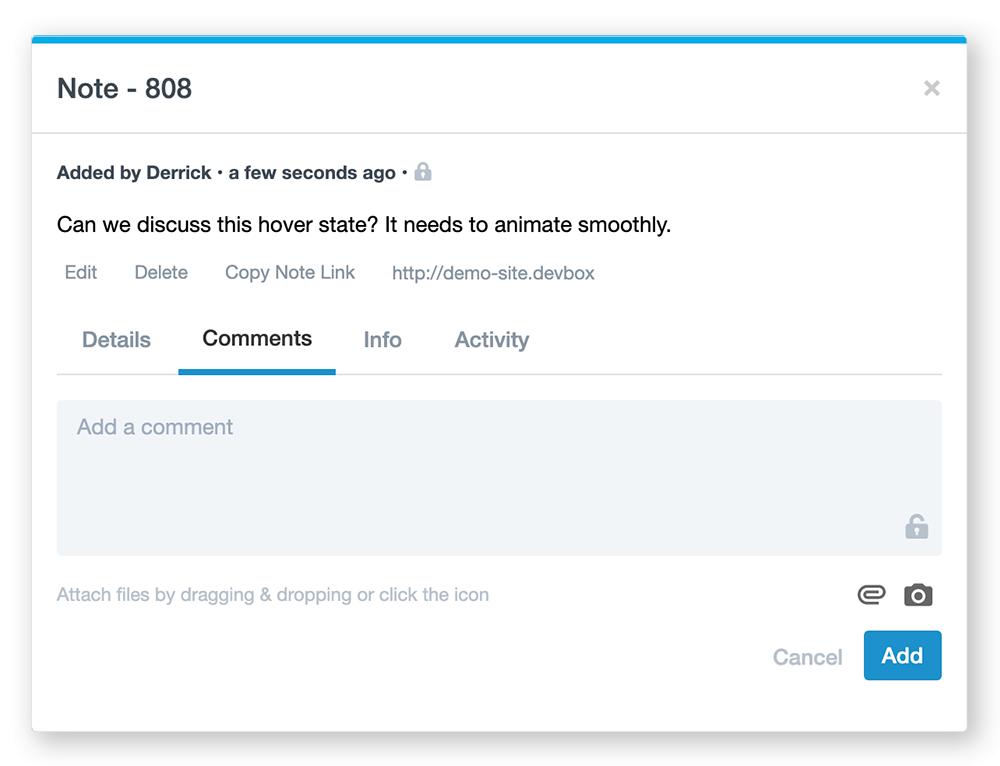Close the Note 808 dialog
The image size is (1000, 766).
tap(931, 89)
